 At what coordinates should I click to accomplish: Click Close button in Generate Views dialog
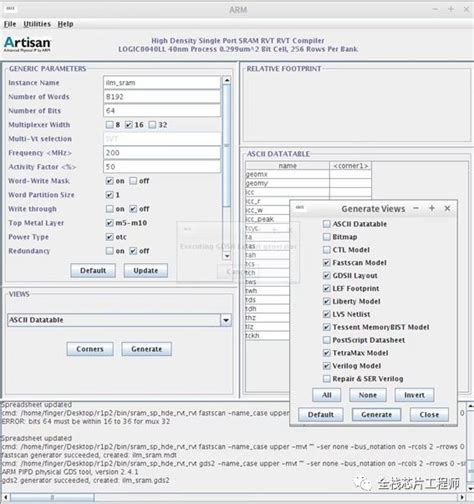[429, 415]
